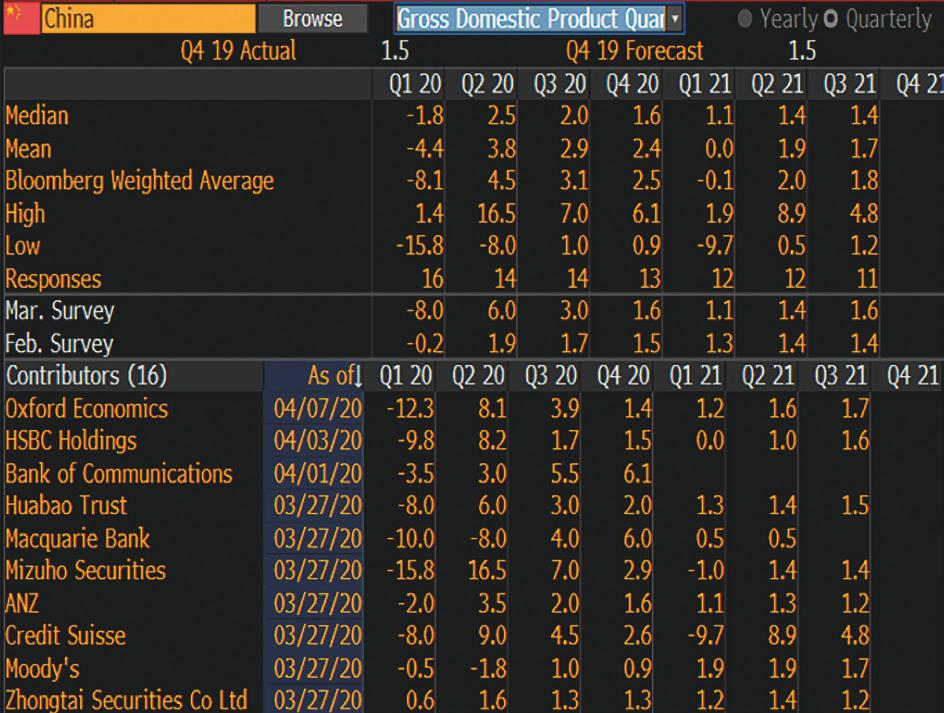Open the Oxford Economics contributor row
944x713 pixels.
tap(87, 409)
